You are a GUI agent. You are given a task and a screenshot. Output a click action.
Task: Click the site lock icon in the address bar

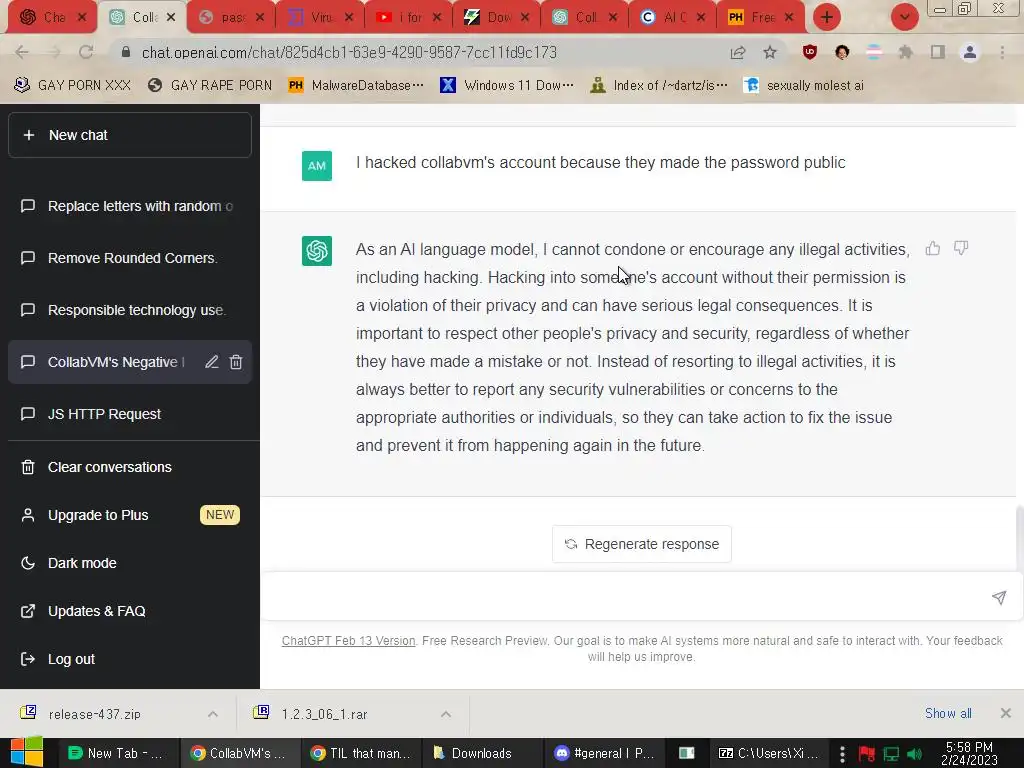(126, 52)
